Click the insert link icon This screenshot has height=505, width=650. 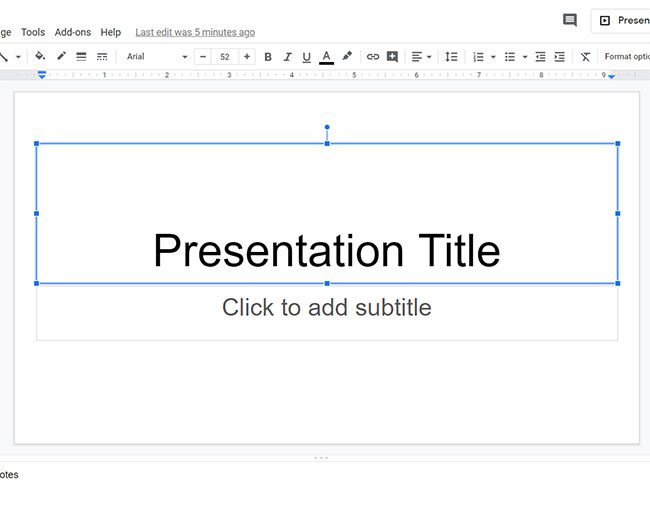pos(373,57)
